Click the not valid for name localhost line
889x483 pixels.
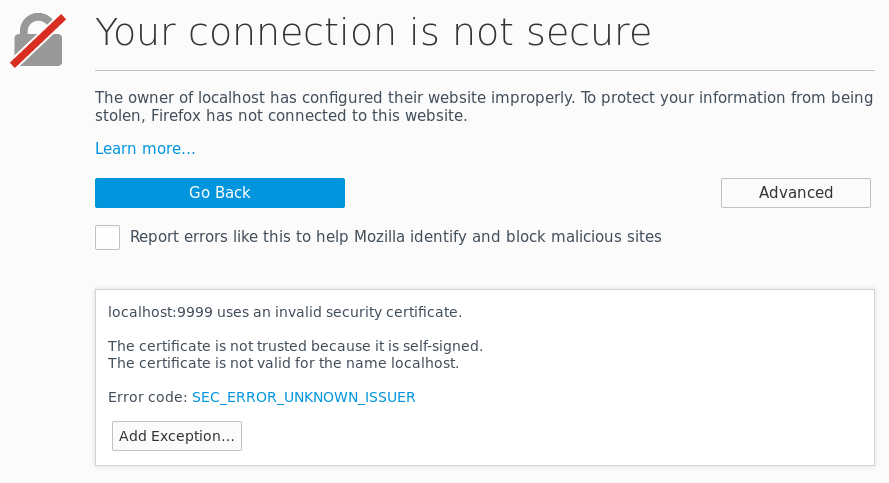(x=283, y=363)
